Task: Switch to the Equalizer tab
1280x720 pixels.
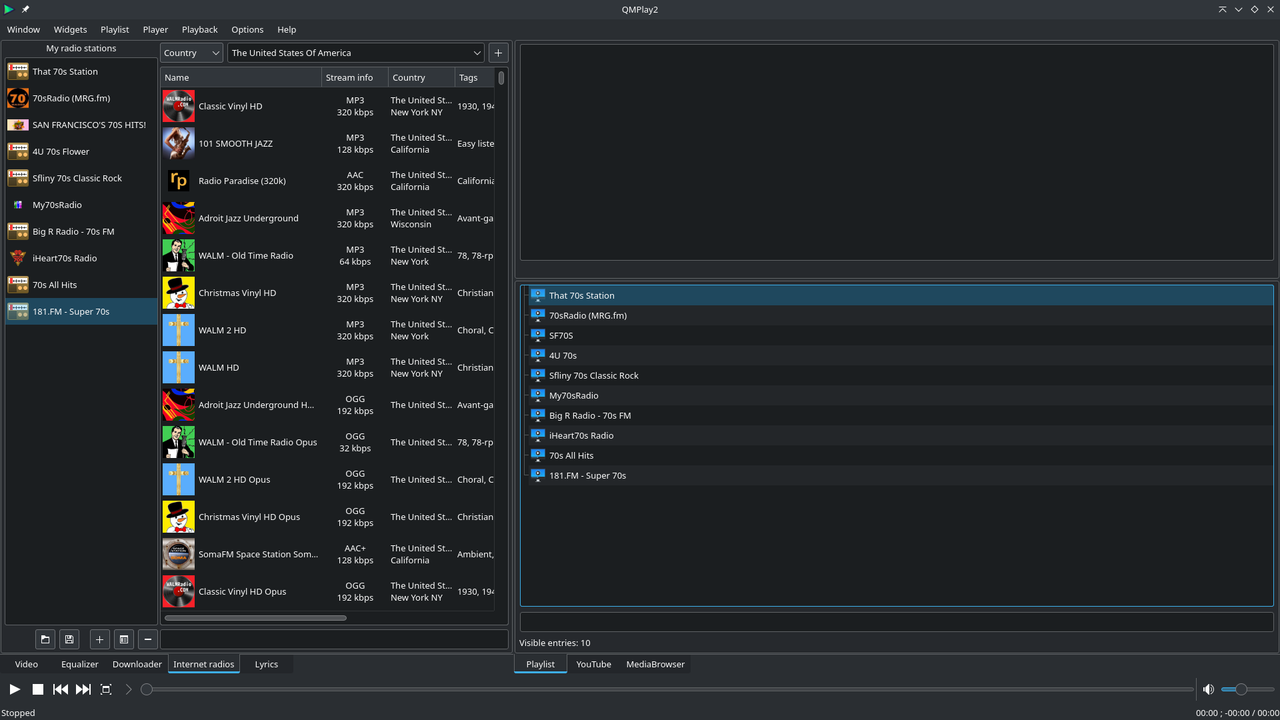Action: [80, 664]
